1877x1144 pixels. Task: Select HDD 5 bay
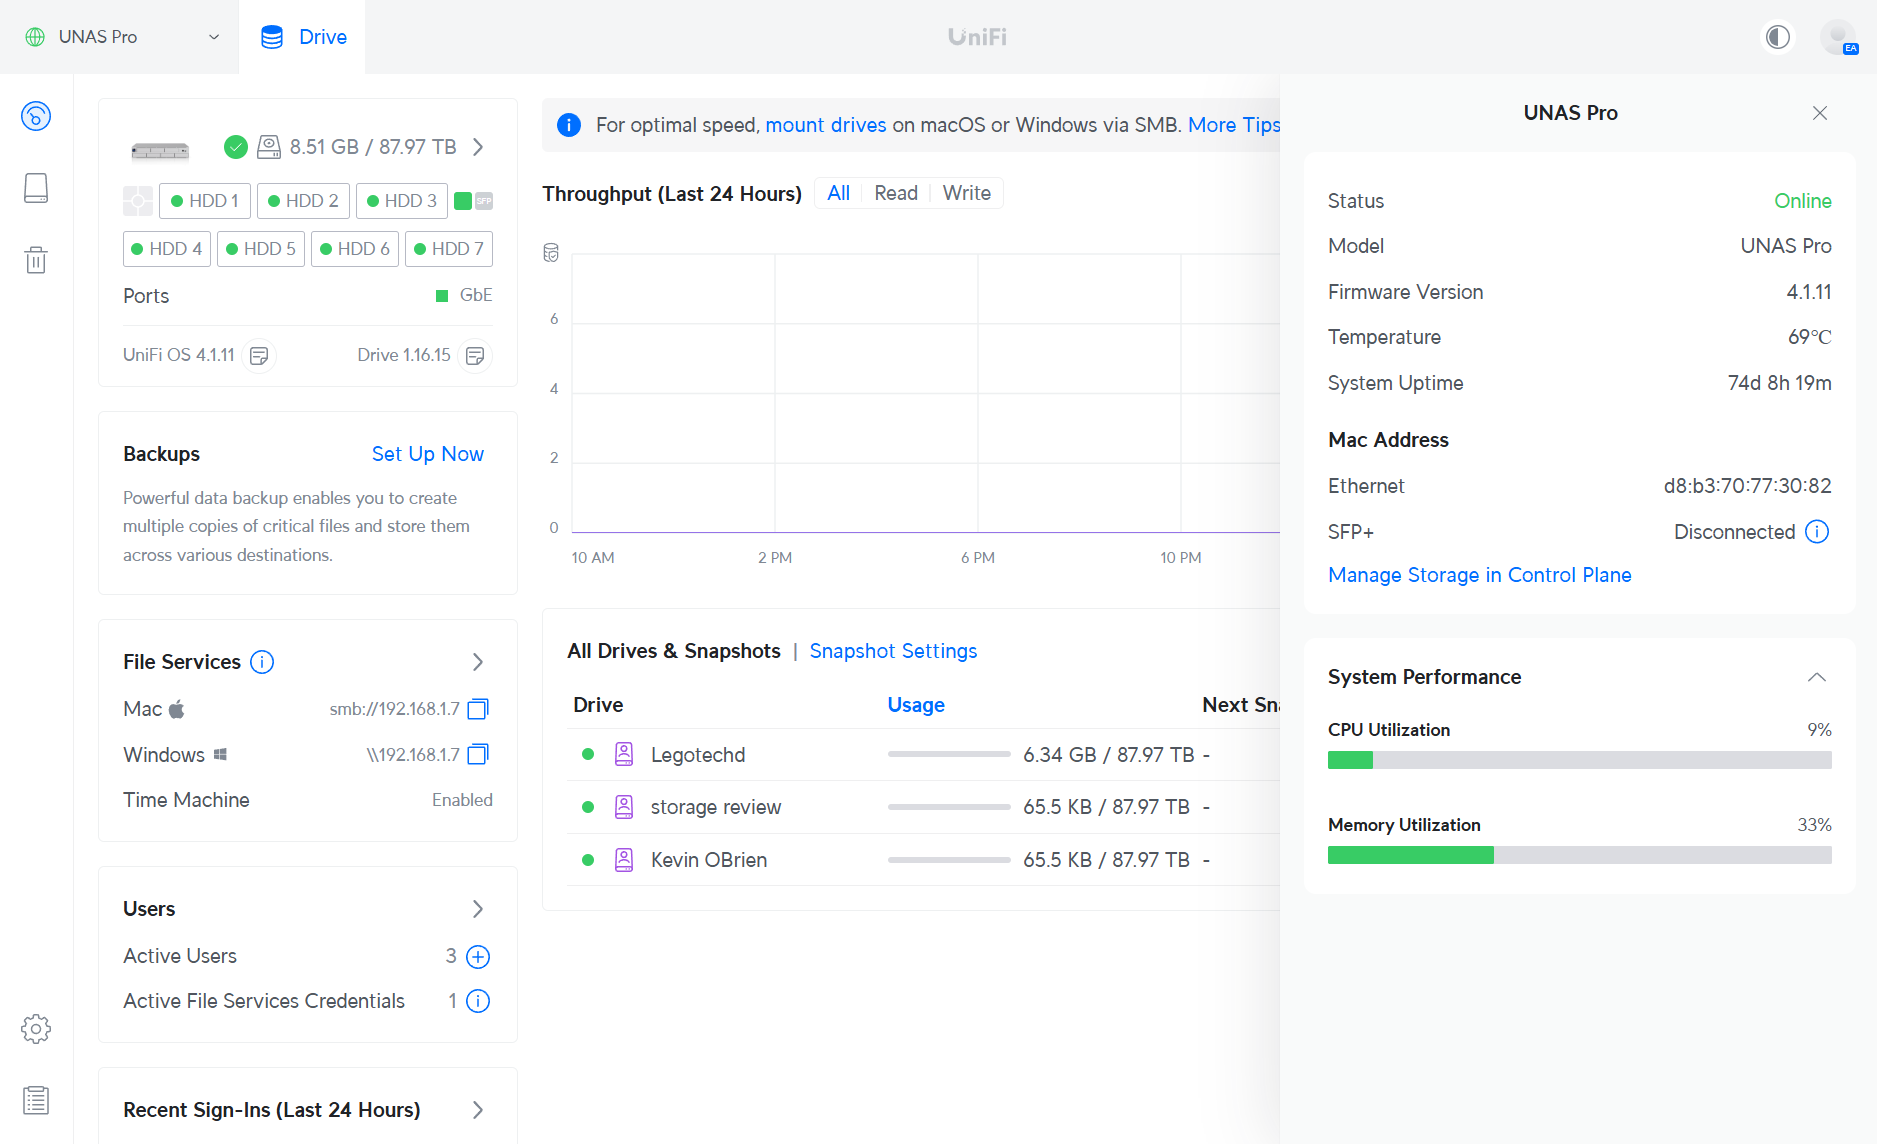pyautogui.click(x=261, y=249)
